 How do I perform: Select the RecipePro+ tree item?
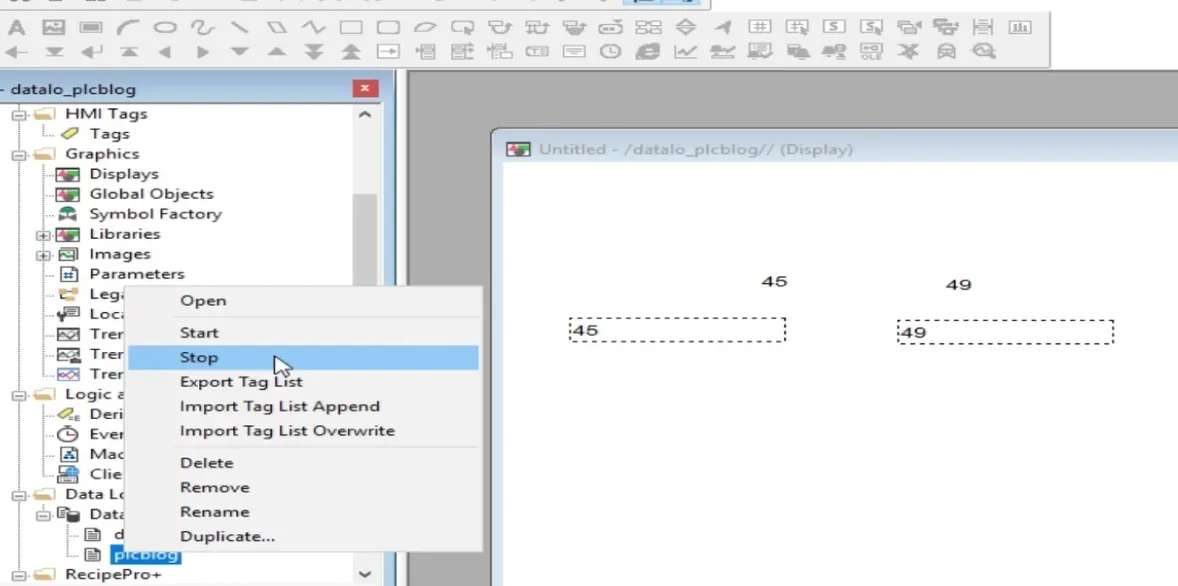[113, 575]
